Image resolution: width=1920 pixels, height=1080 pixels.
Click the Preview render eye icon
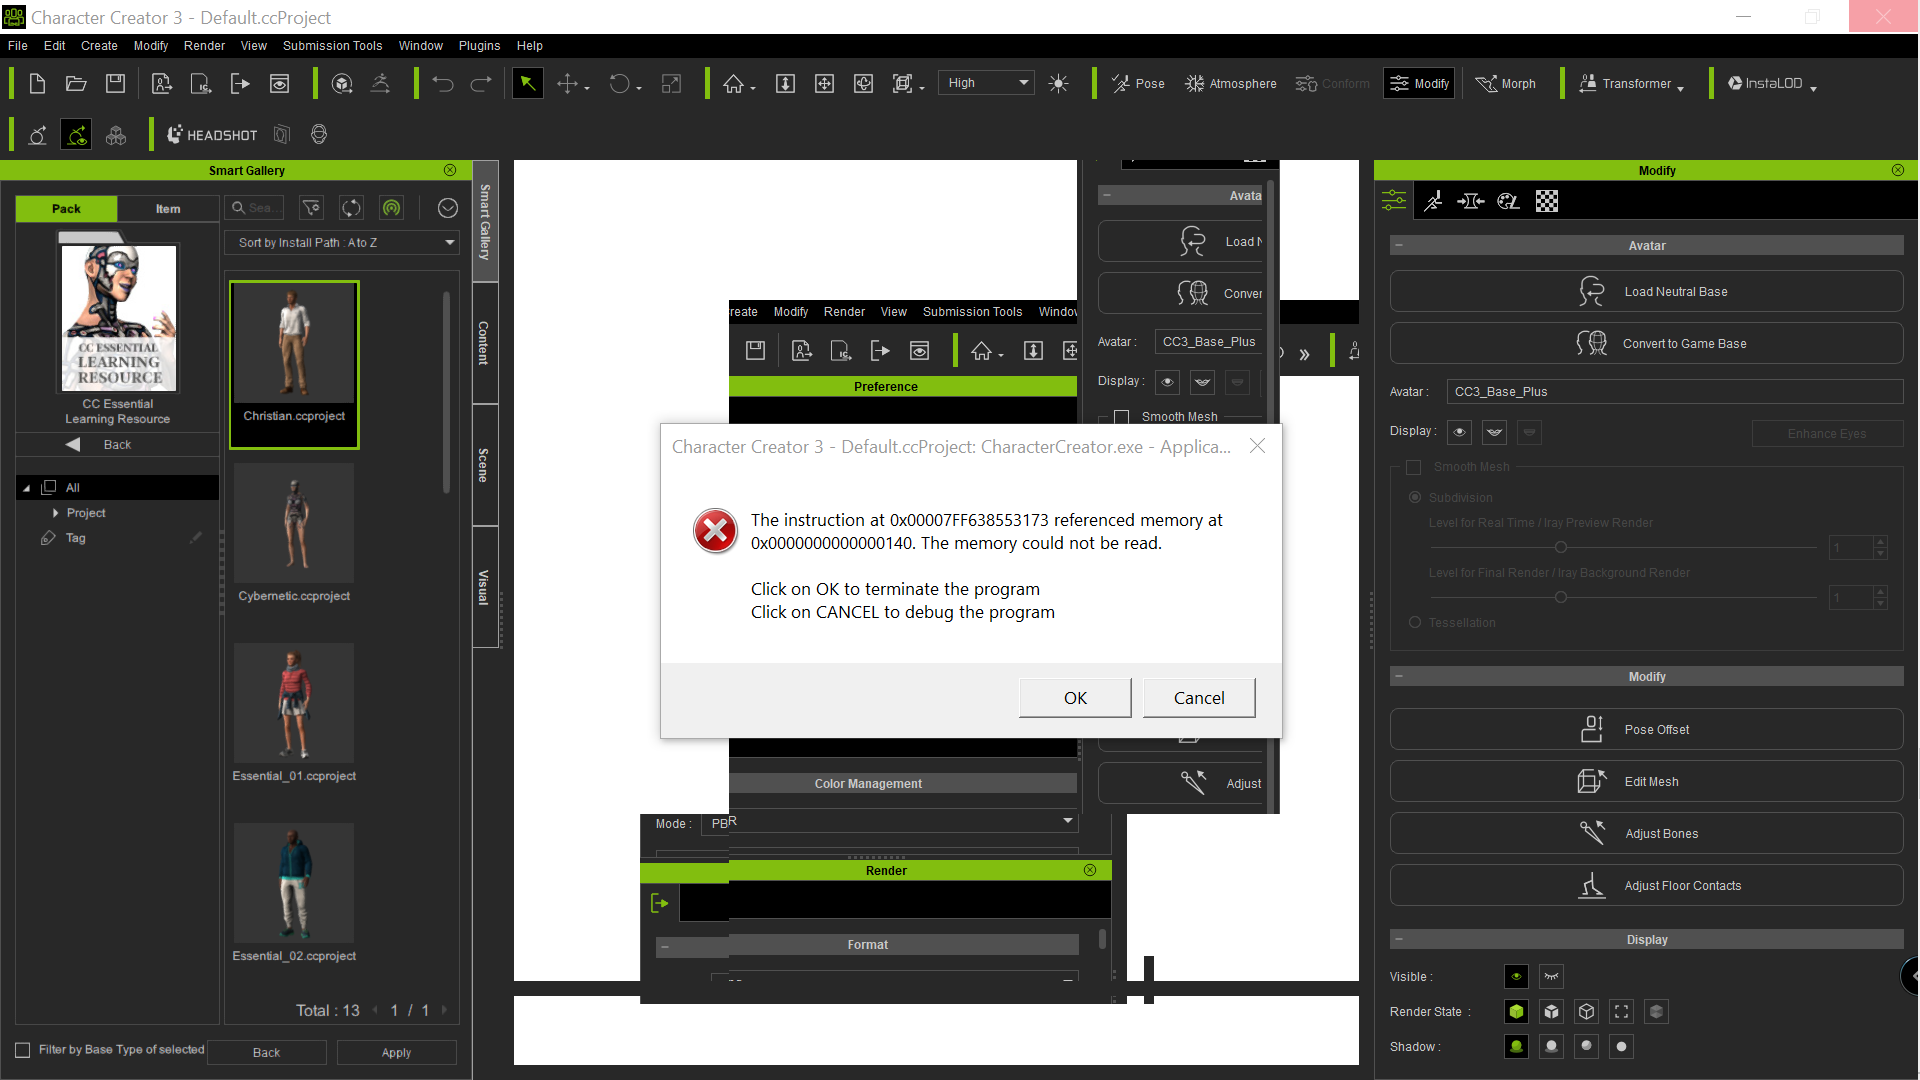(x=279, y=84)
